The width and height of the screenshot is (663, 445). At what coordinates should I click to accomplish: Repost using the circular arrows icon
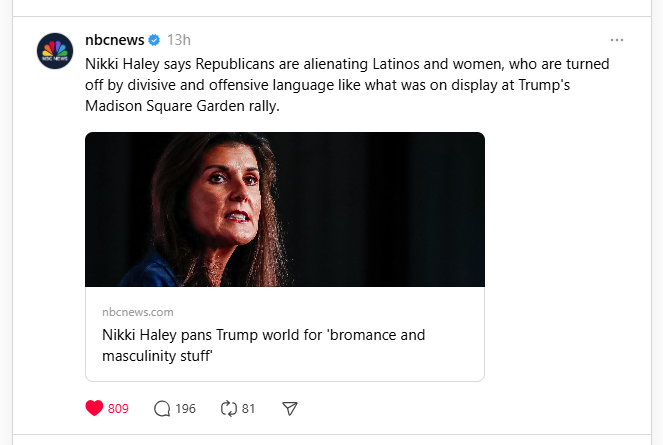228,408
